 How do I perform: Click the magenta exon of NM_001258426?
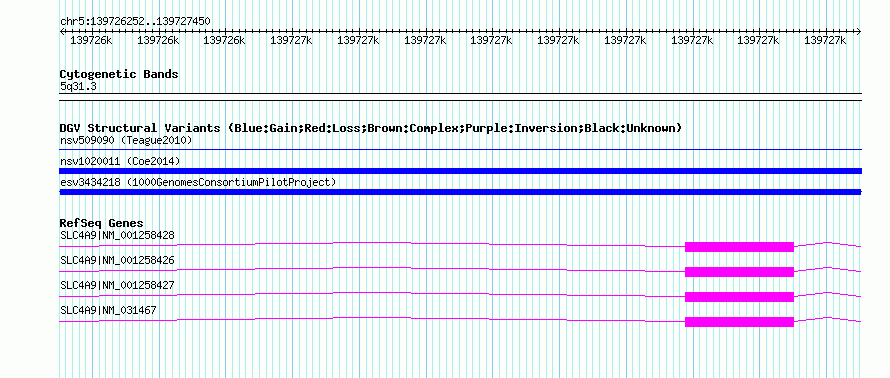tap(739, 272)
